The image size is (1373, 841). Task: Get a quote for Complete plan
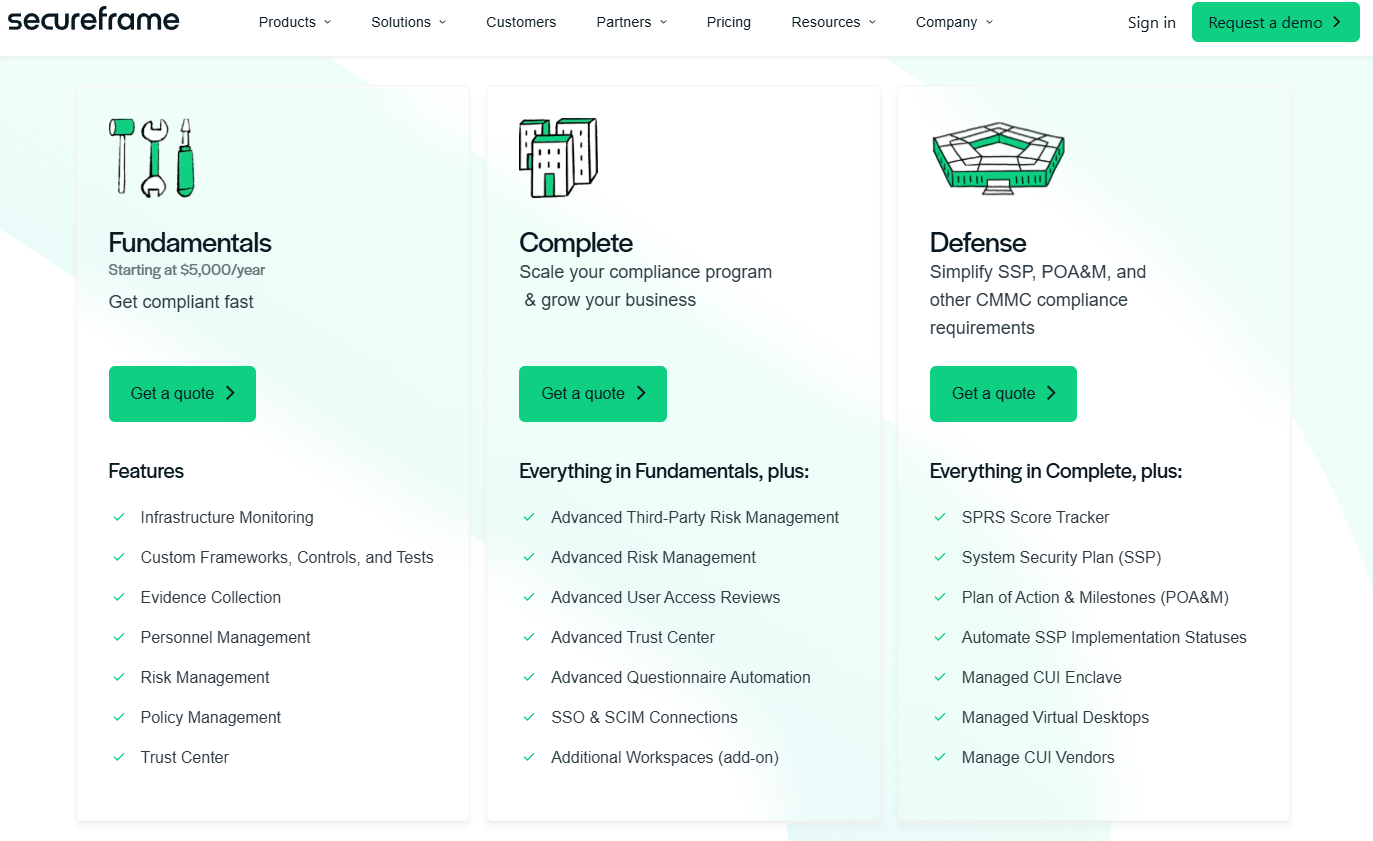(593, 394)
